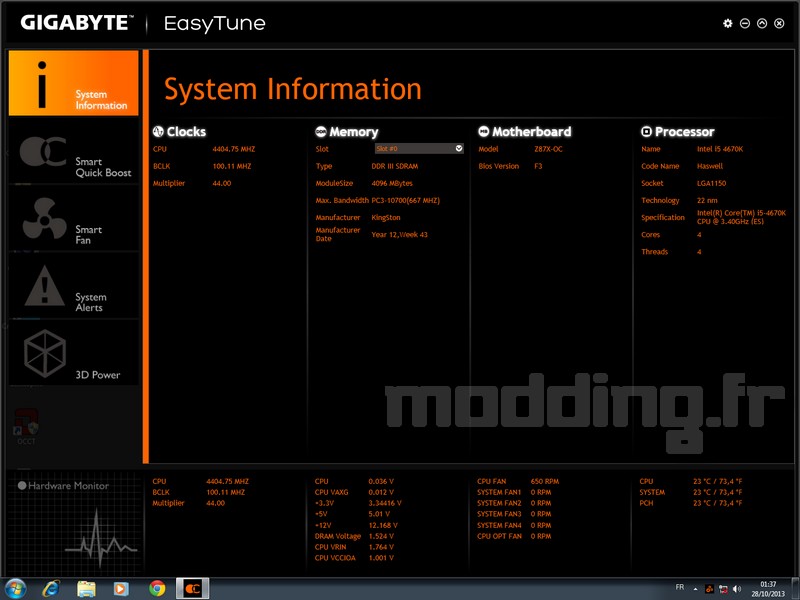The width and height of the screenshot is (800, 600).
Task: Click the GIGABYTE logo
Action: point(77,23)
